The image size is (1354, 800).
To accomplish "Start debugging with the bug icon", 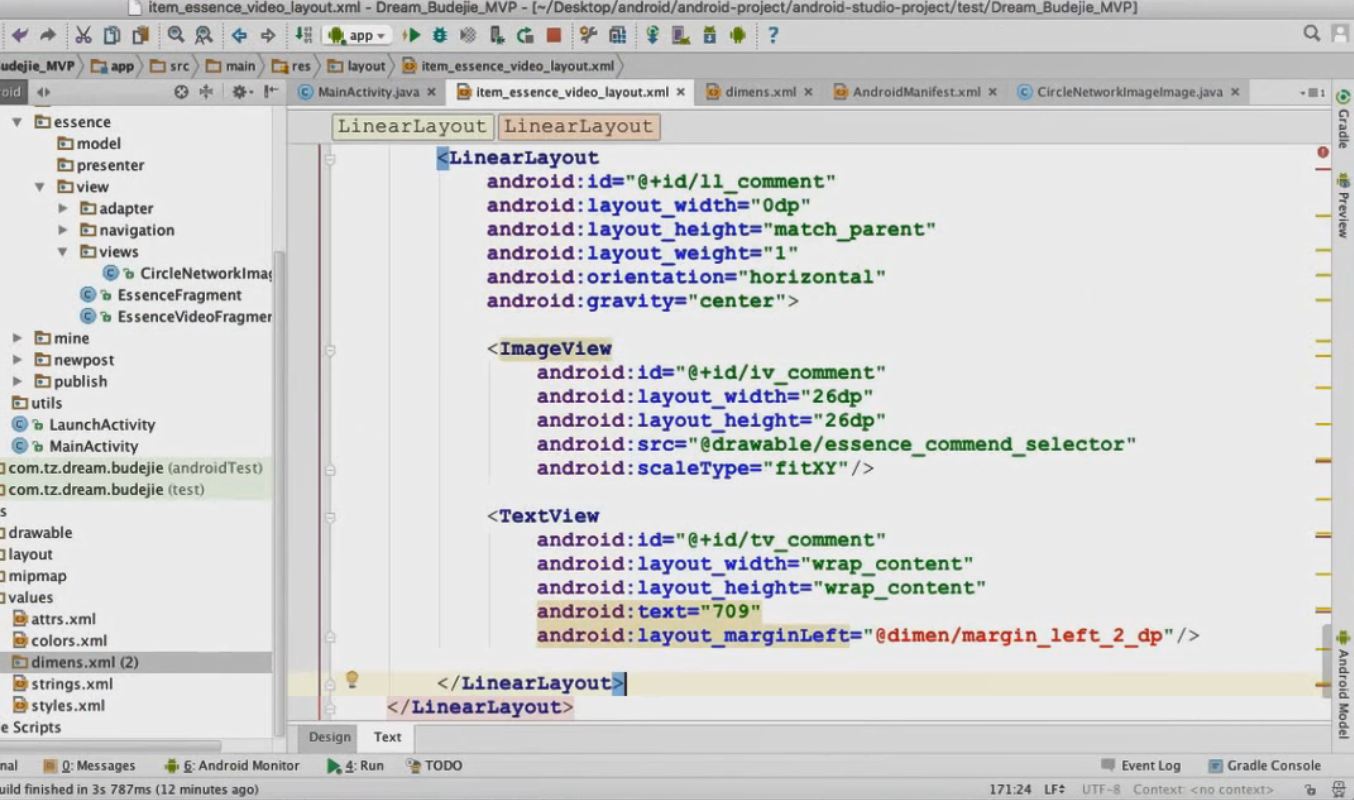I will click(x=439, y=36).
